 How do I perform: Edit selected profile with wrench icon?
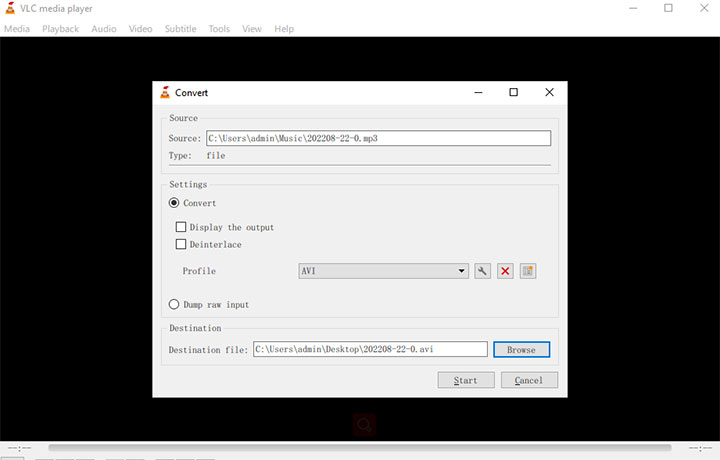pos(482,271)
